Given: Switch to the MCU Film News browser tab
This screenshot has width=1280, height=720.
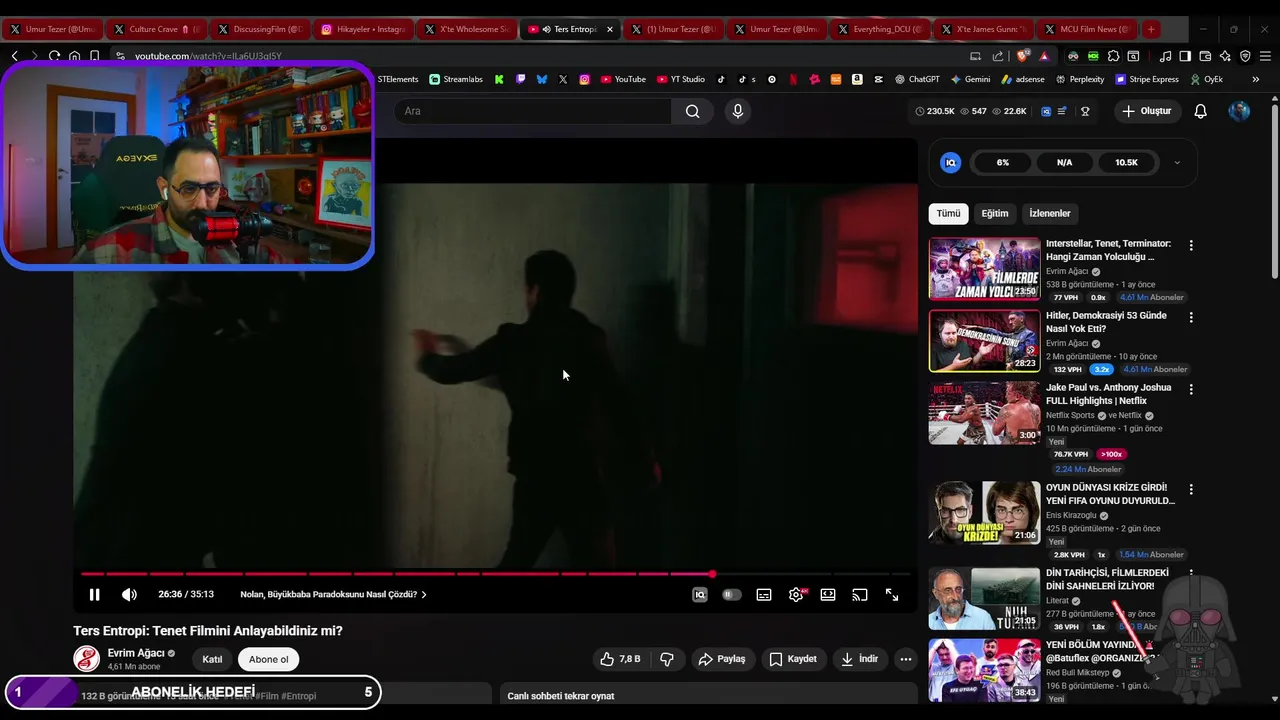Looking at the screenshot, I should [x=1088, y=29].
